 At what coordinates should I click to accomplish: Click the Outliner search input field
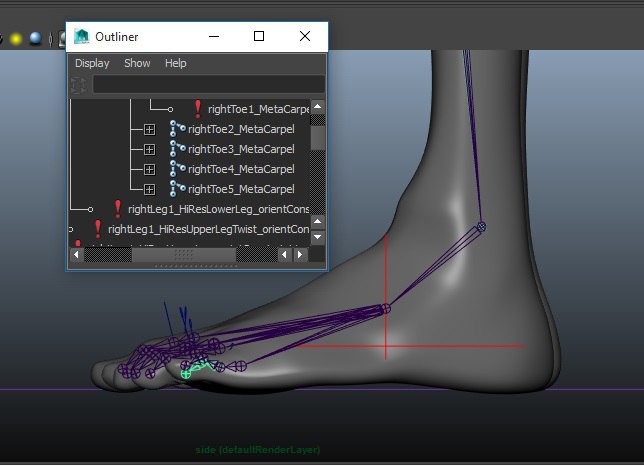click(209, 85)
